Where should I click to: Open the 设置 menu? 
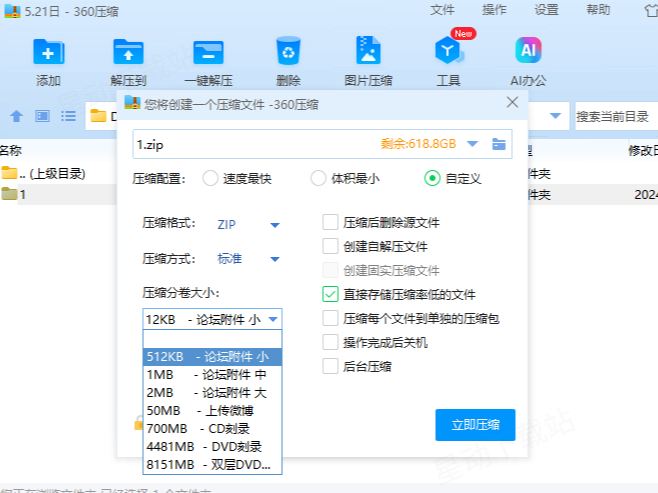[546, 10]
